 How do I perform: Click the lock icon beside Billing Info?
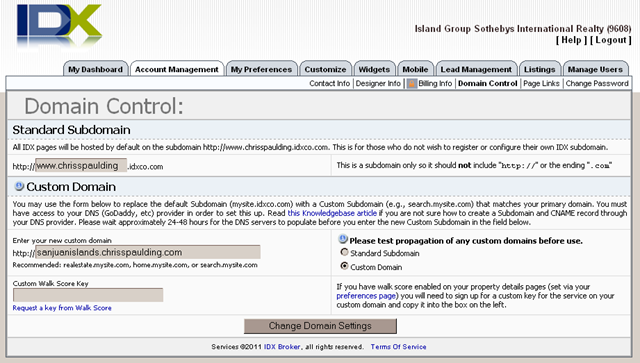pos(411,83)
